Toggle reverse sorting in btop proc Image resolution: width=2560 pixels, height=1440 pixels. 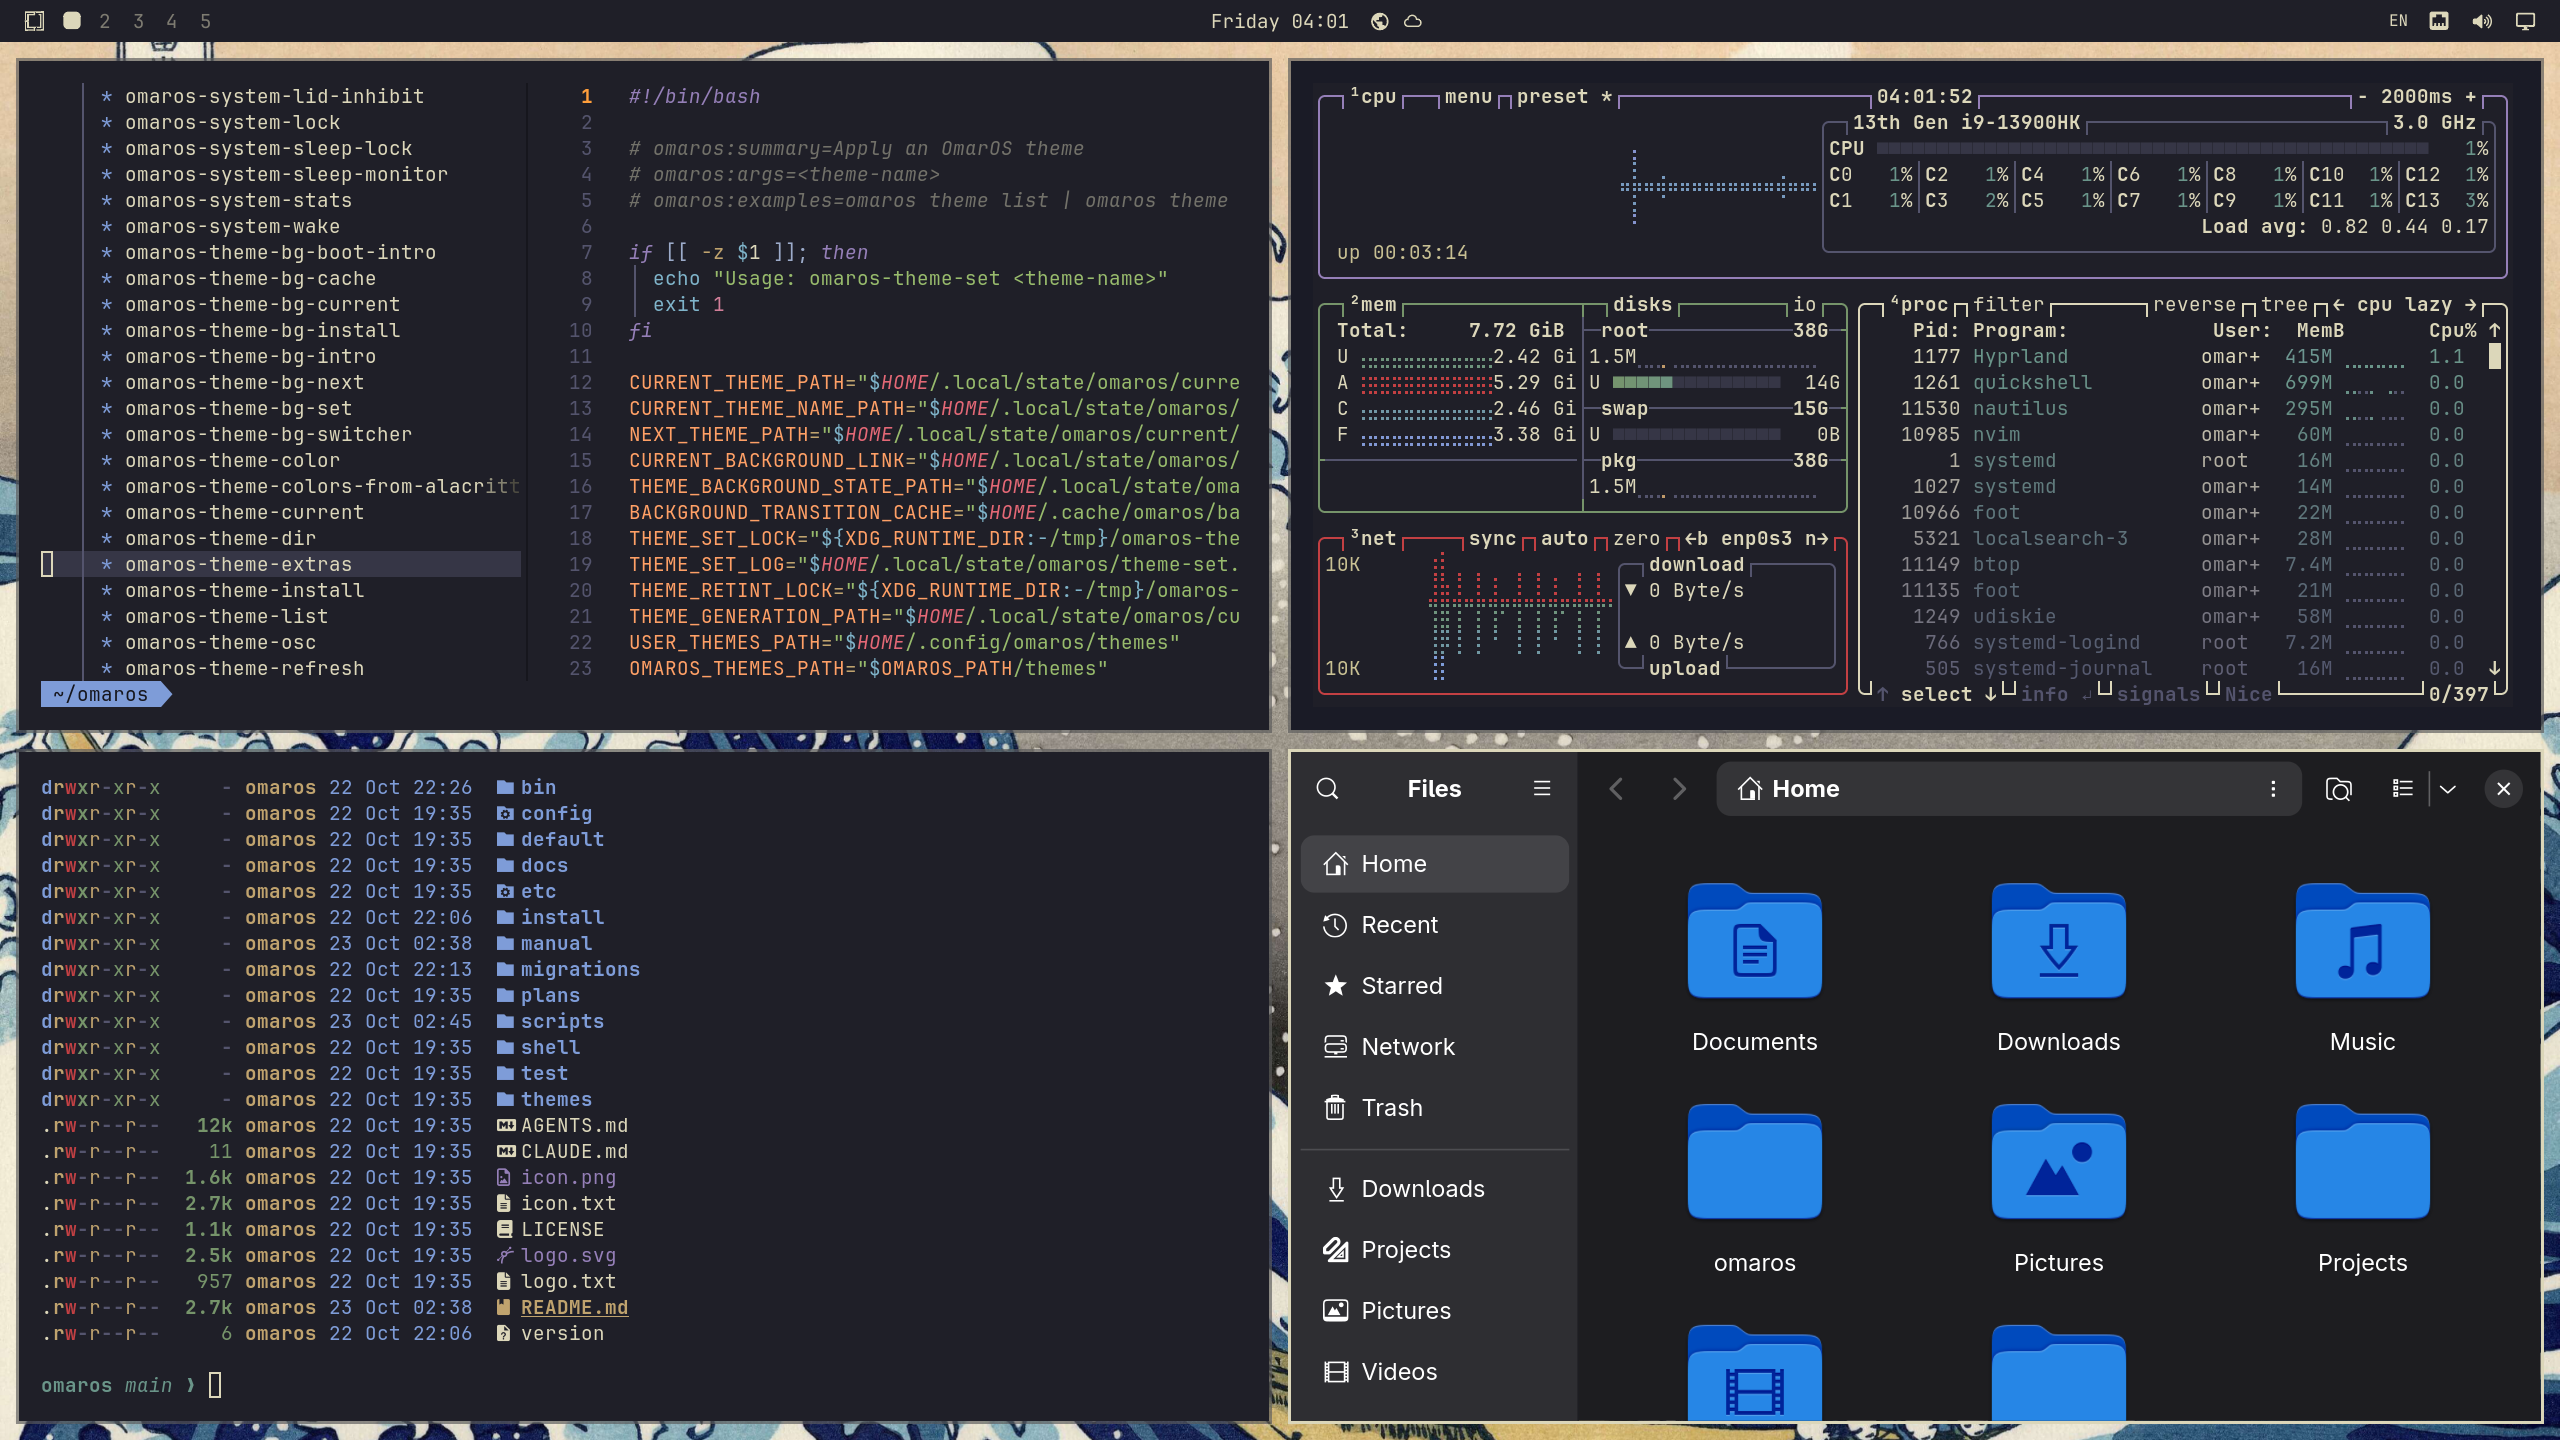(x=2193, y=304)
